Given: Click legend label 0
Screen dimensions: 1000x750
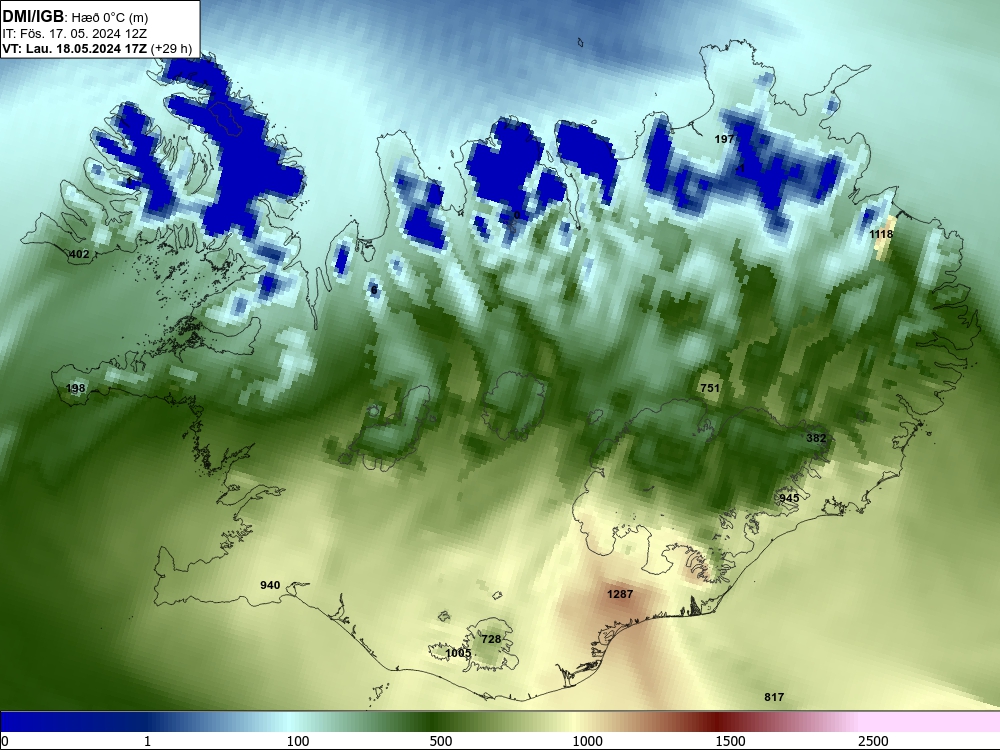Looking at the screenshot, I should pyautogui.click(x=5, y=741).
